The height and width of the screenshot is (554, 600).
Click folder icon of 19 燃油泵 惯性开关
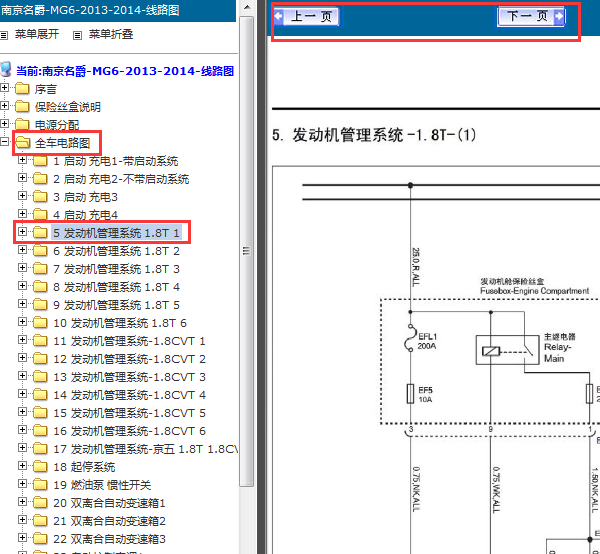point(40,484)
